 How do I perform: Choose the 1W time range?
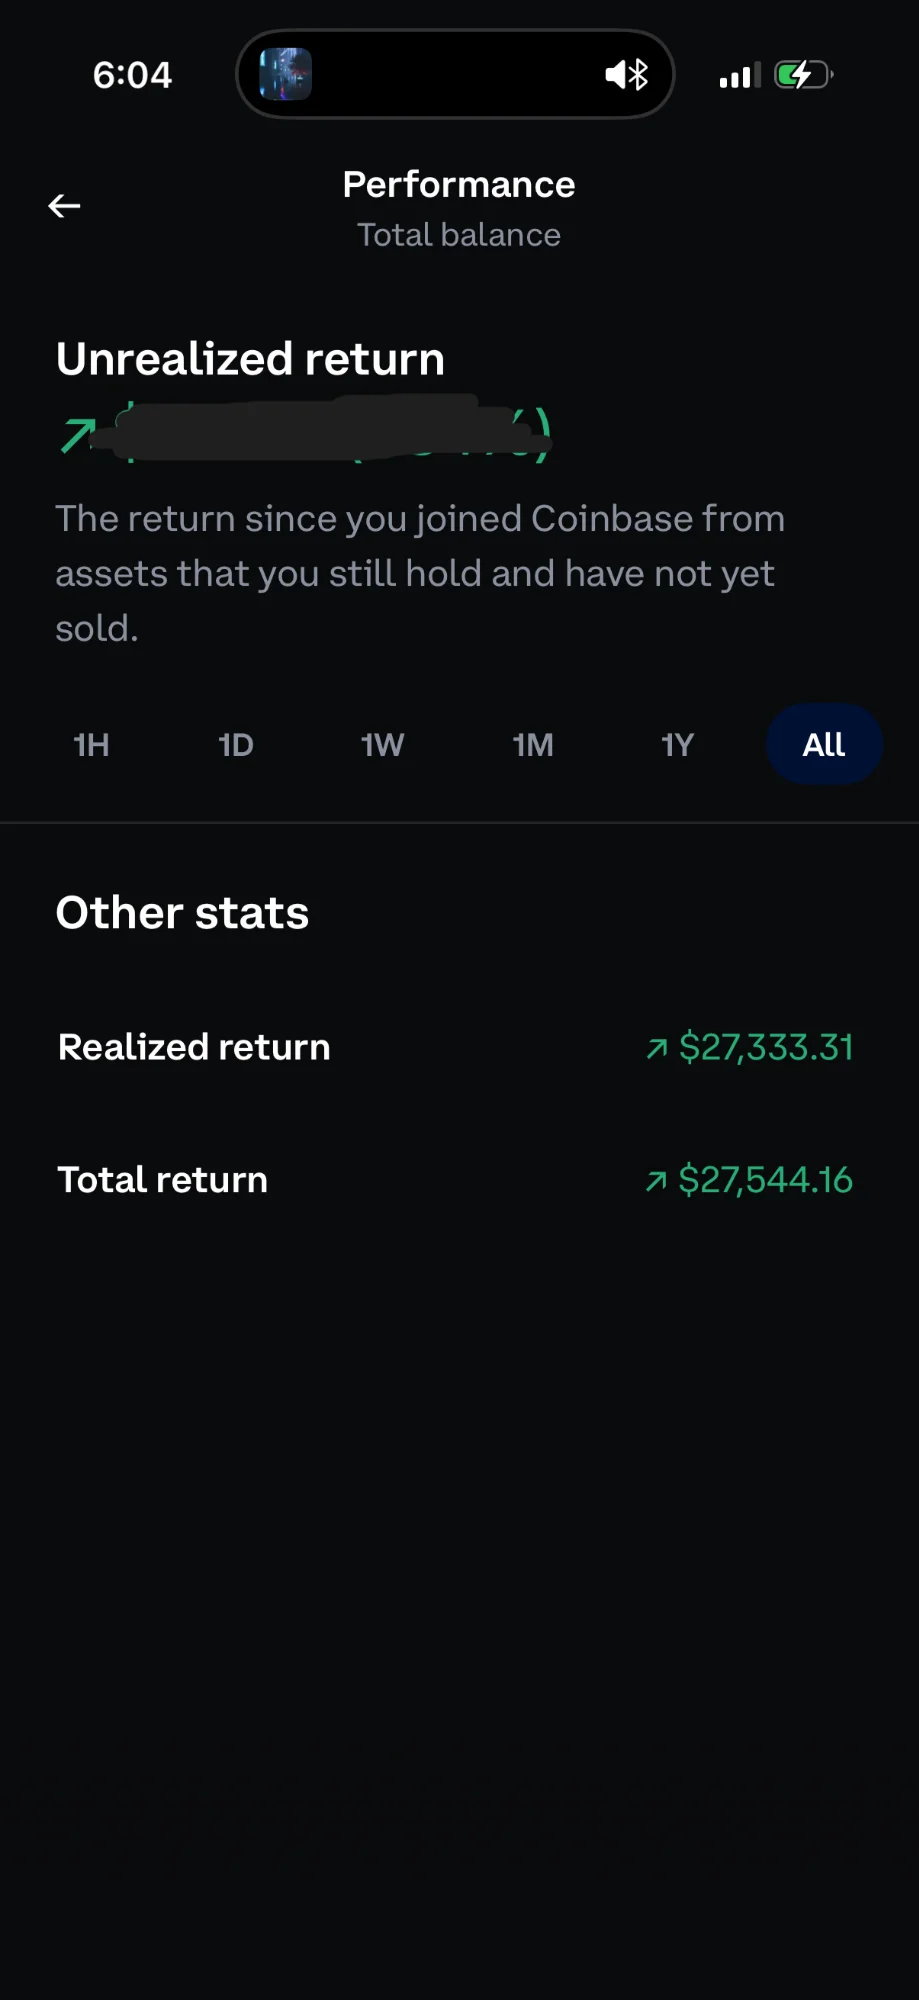[x=382, y=745]
